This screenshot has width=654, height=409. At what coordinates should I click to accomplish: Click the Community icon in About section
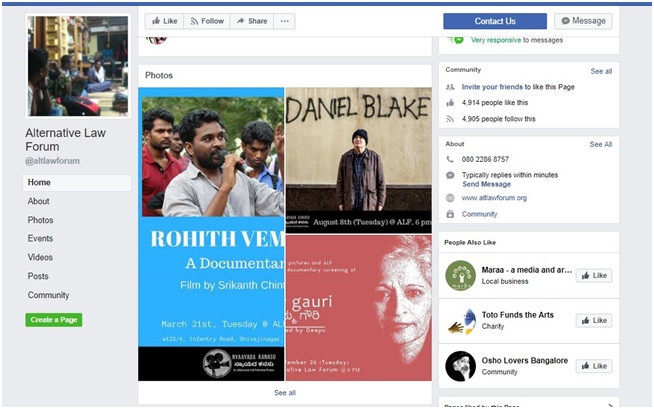451,214
